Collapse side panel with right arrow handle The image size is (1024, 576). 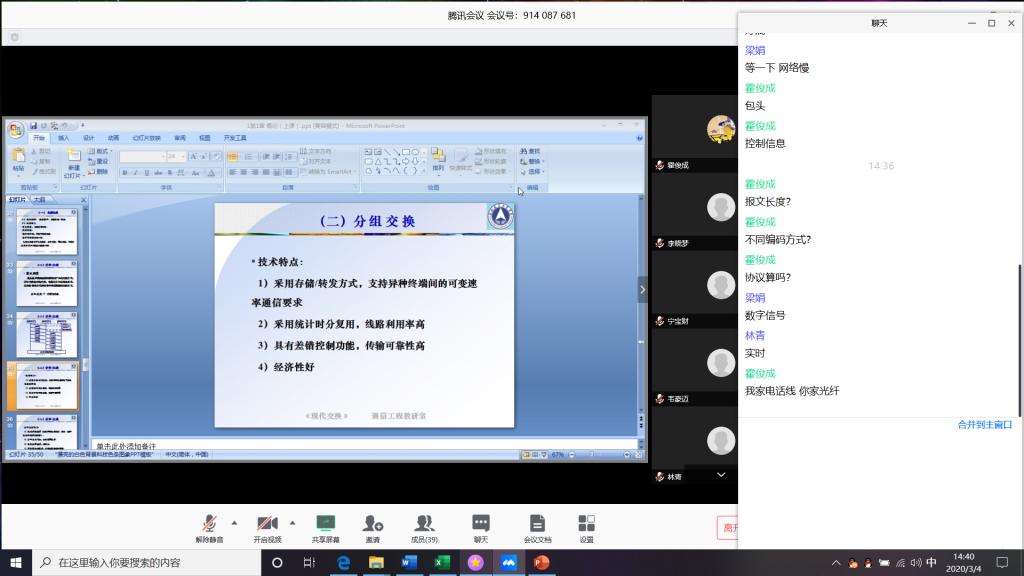[643, 290]
